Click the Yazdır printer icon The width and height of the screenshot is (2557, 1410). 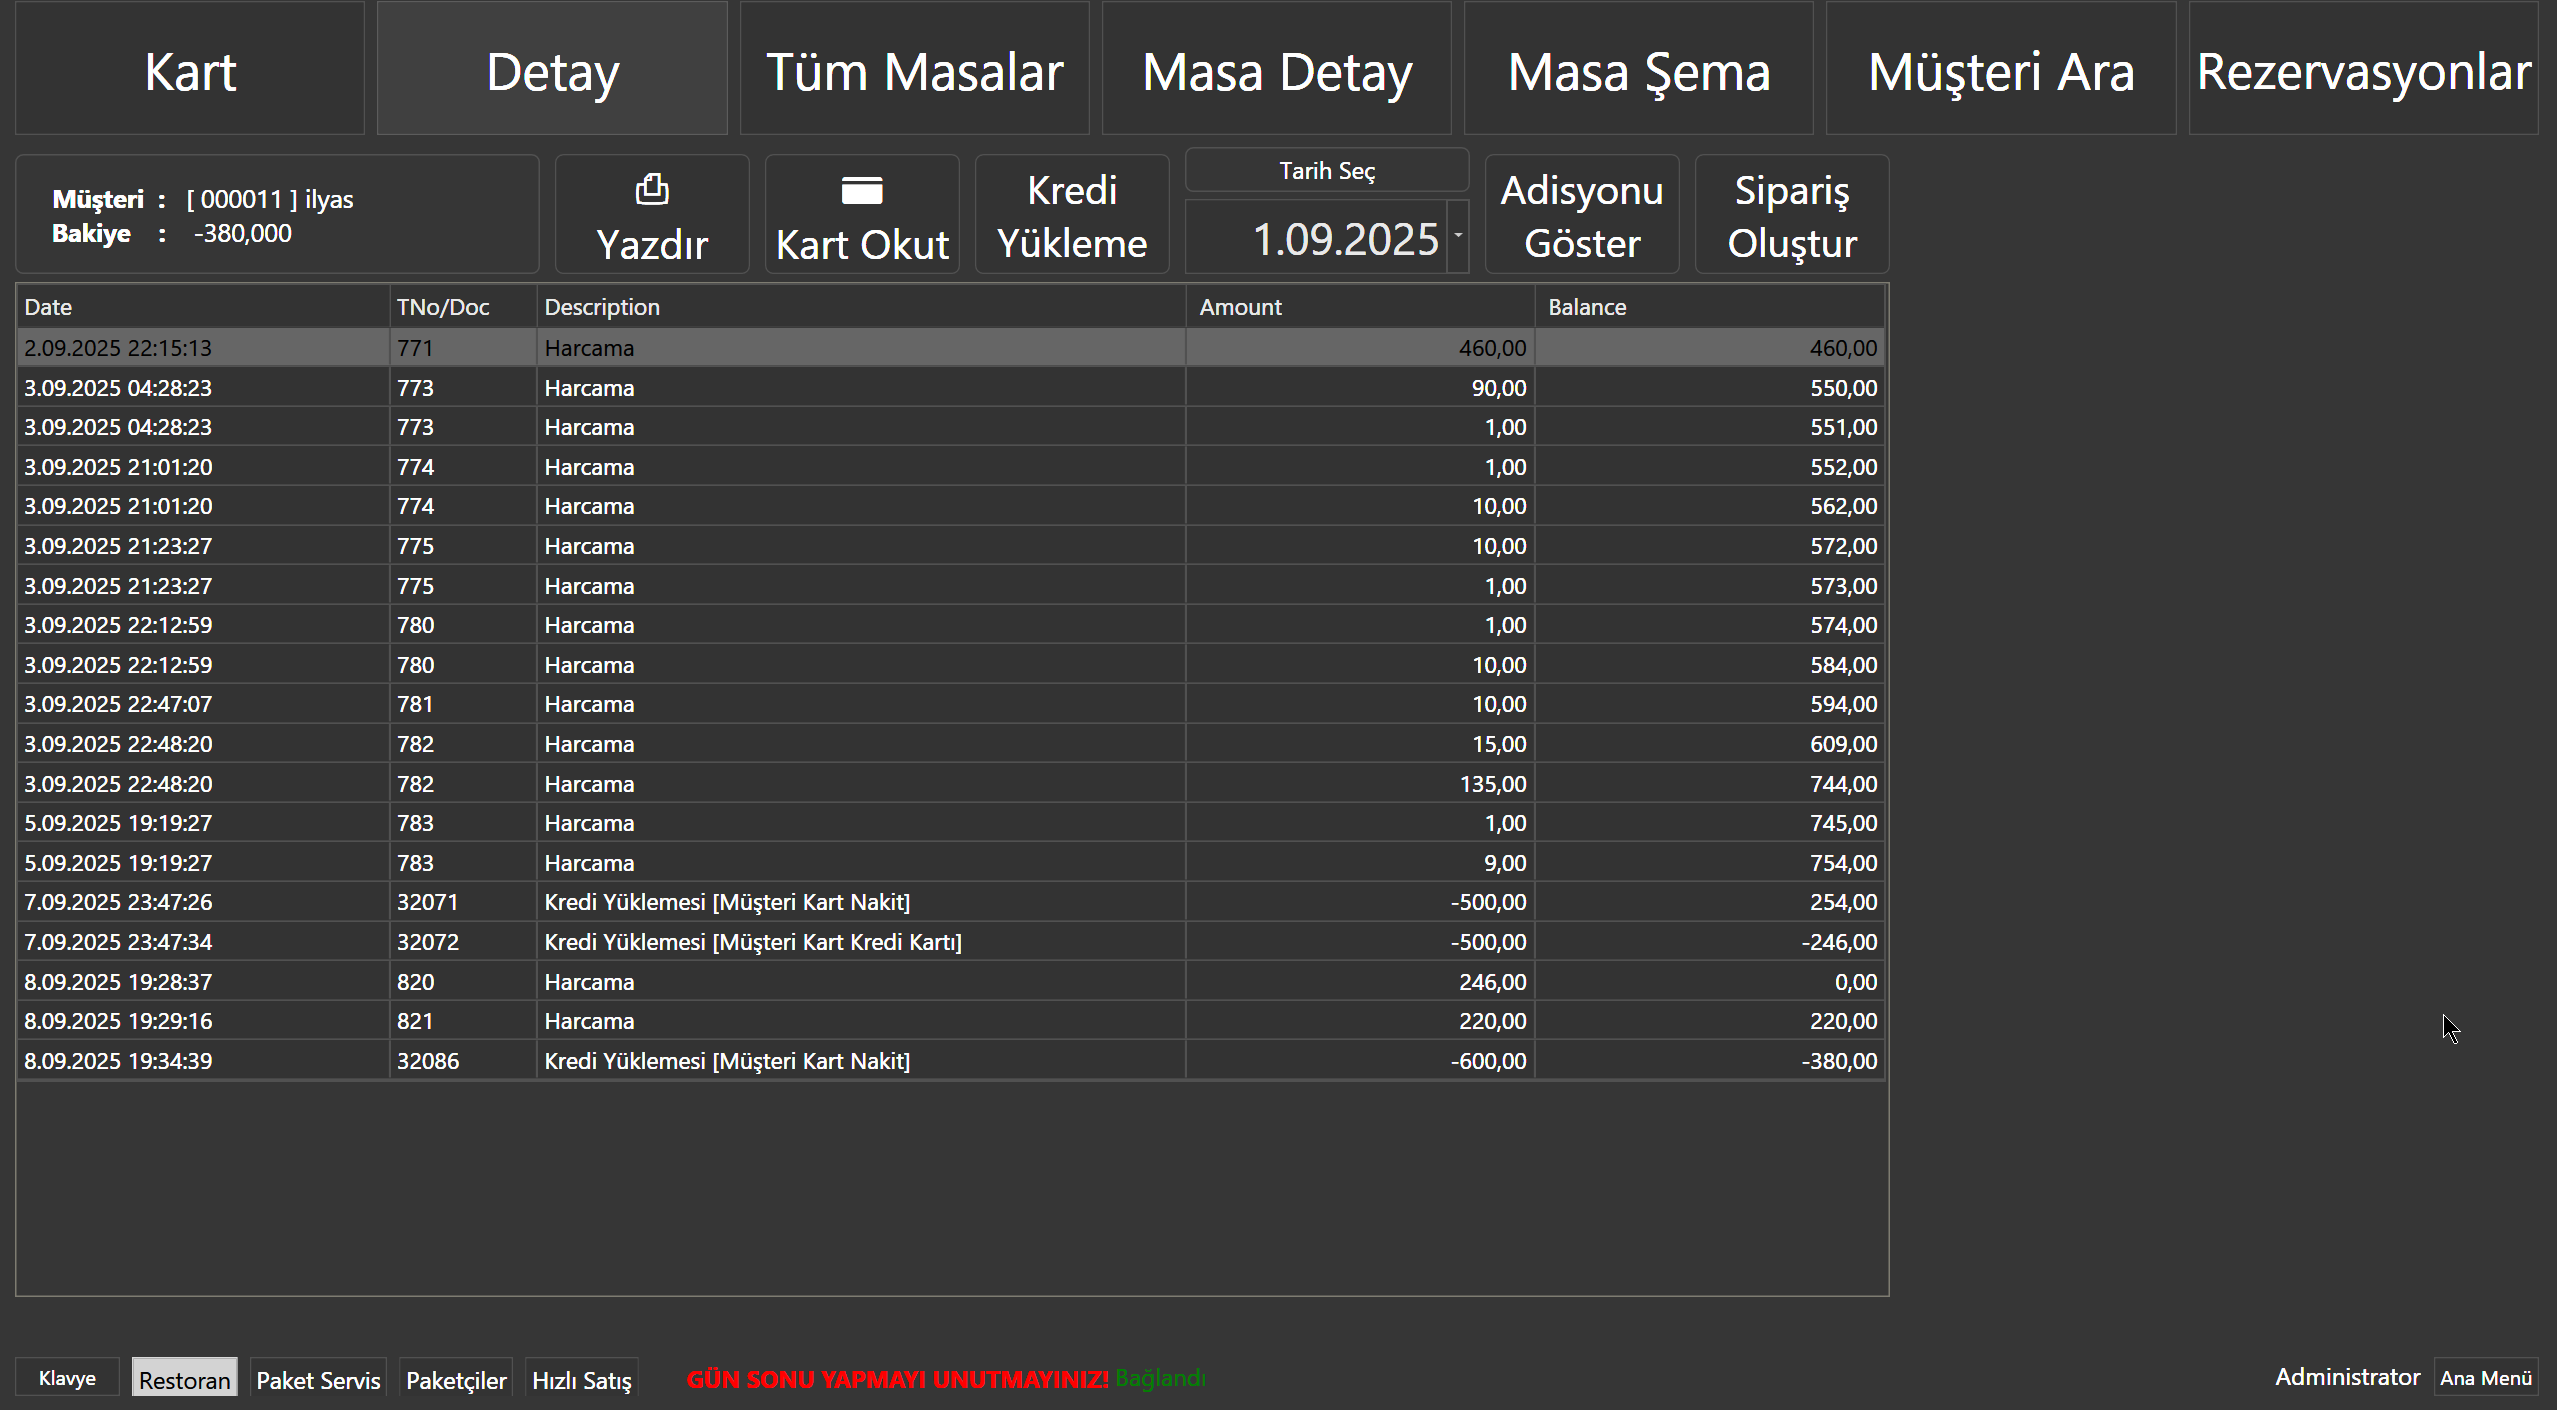tap(652, 189)
